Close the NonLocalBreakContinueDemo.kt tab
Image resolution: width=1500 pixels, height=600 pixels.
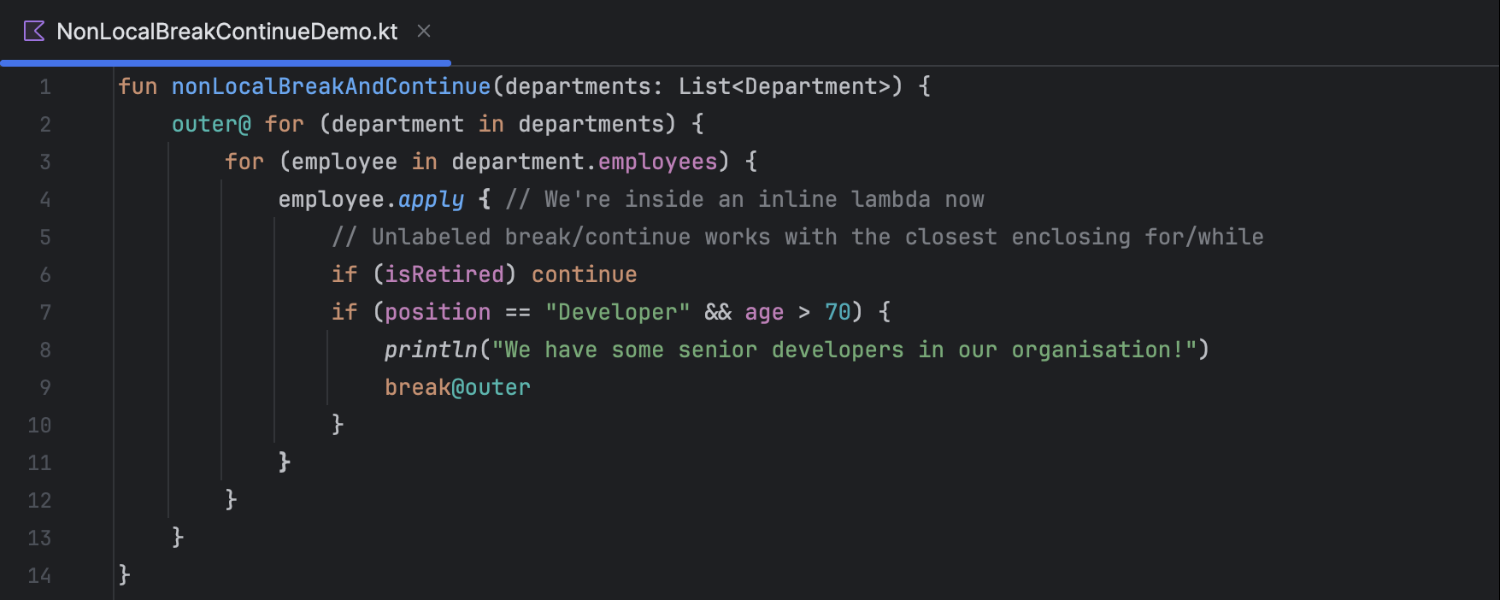pos(422,31)
